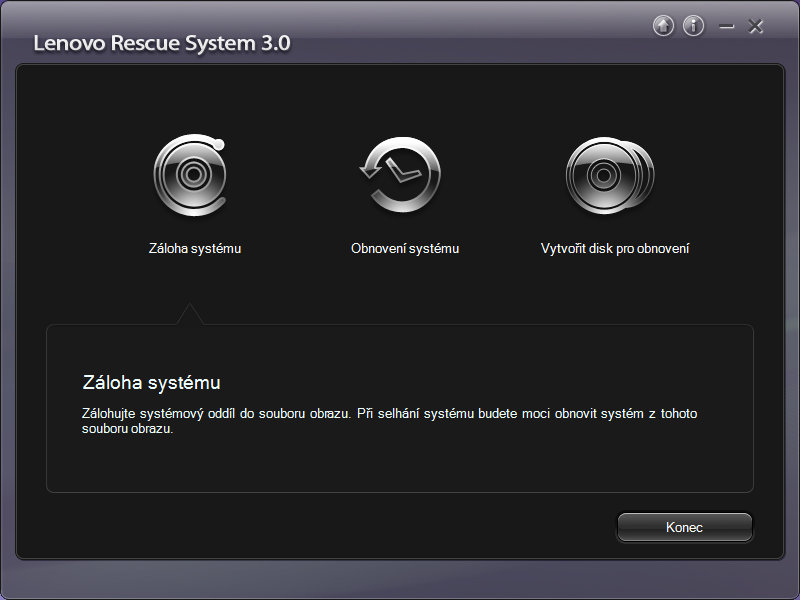Select the 'Záloha systému' label under the icon
This screenshot has height=600, width=800.
(x=195, y=249)
